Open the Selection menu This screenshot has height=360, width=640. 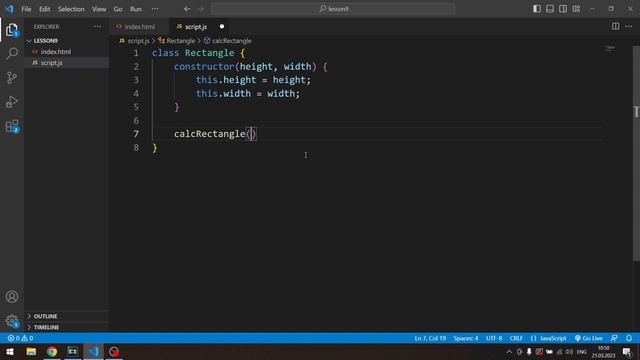[71, 9]
